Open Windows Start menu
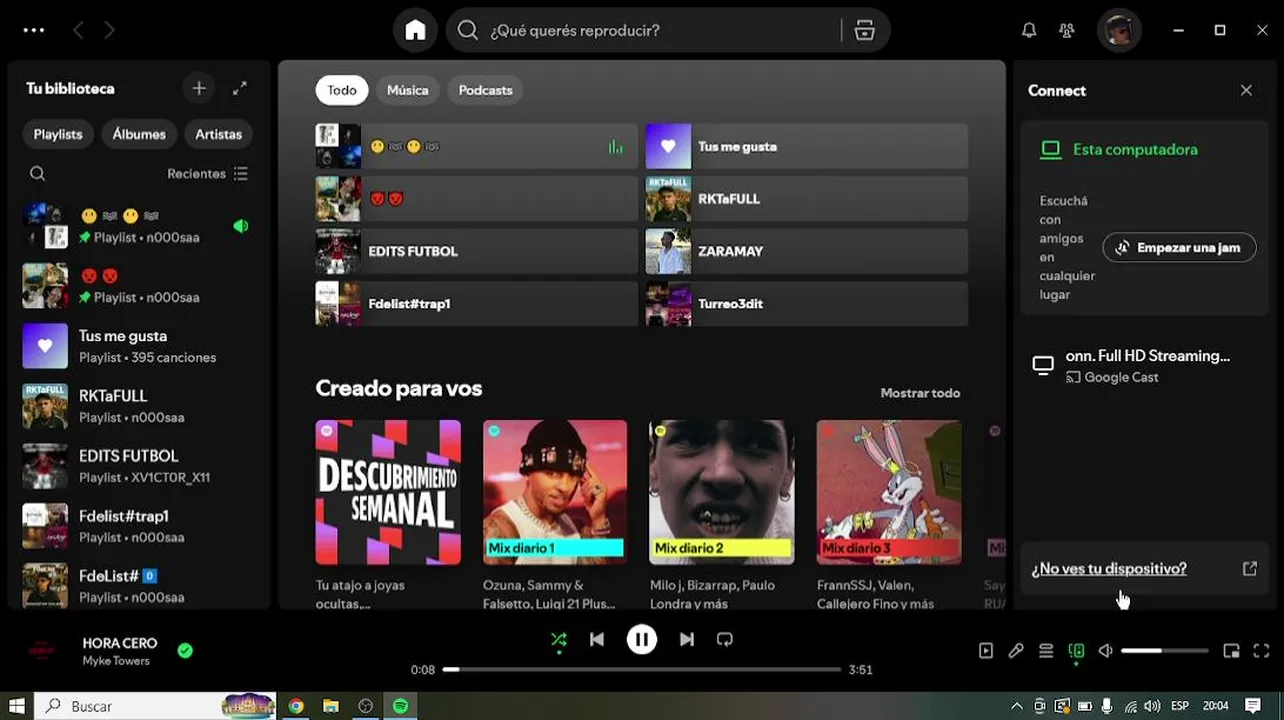Image resolution: width=1284 pixels, height=720 pixels. [x=17, y=706]
